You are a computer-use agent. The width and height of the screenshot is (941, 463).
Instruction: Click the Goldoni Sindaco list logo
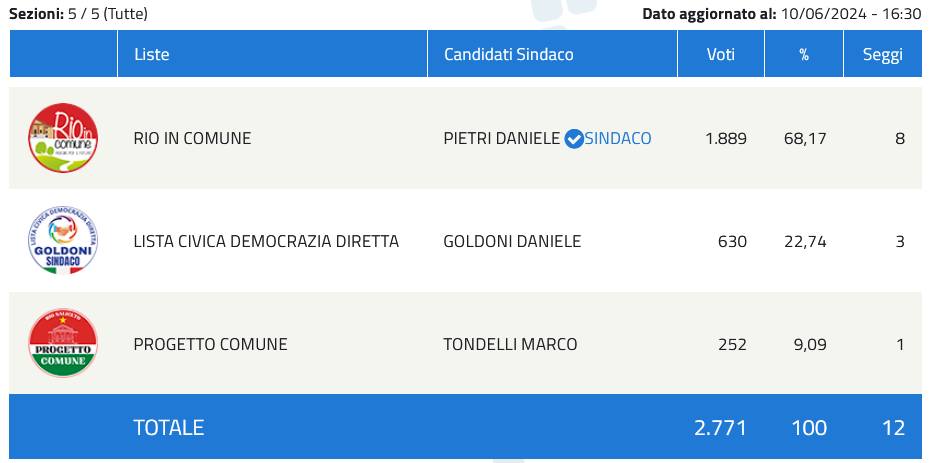point(63,241)
